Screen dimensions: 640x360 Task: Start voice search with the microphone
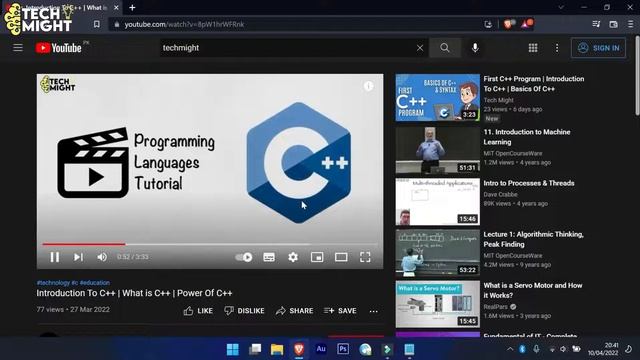[x=475, y=48]
